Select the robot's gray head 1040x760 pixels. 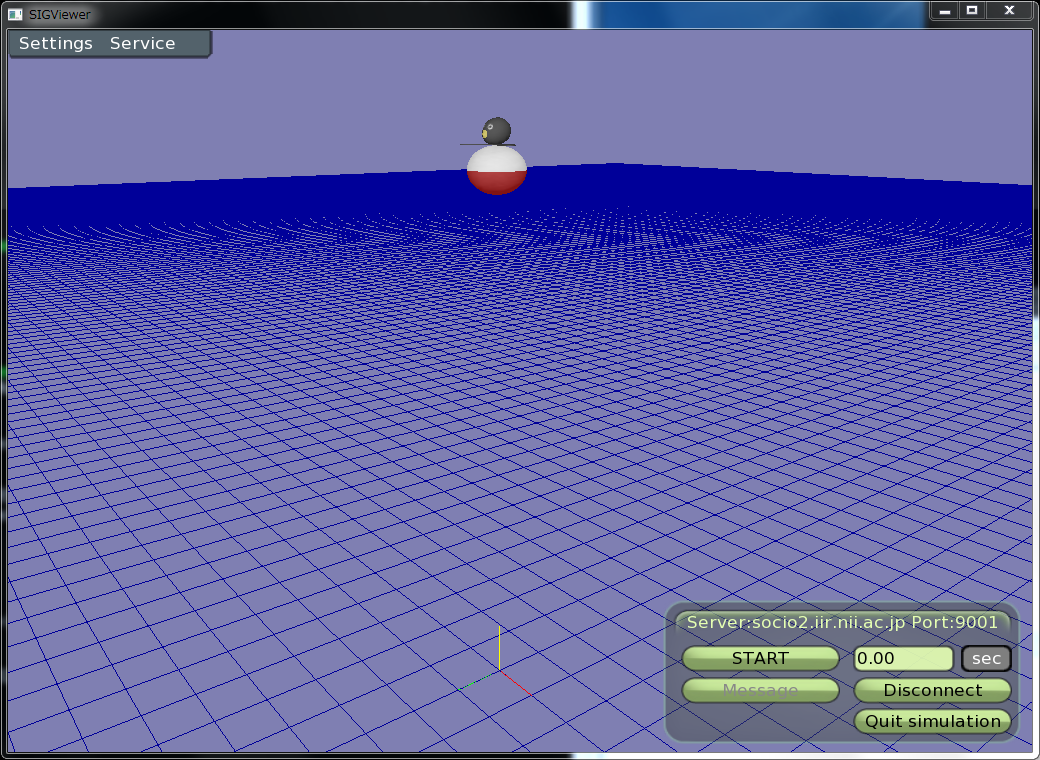point(497,130)
